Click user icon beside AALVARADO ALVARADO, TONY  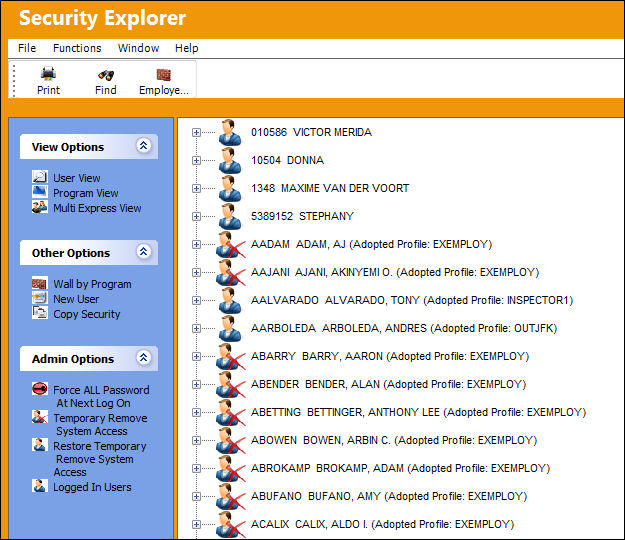click(230, 300)
